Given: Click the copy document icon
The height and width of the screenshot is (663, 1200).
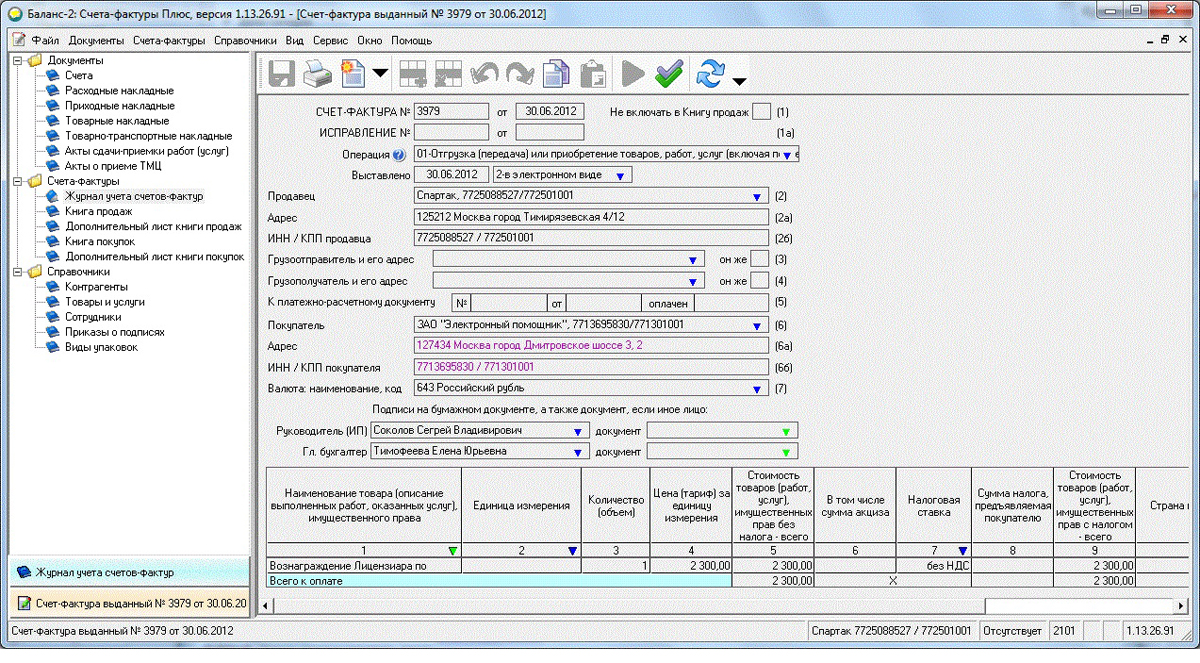Looking at the screenshot, I should pos(557,74).
